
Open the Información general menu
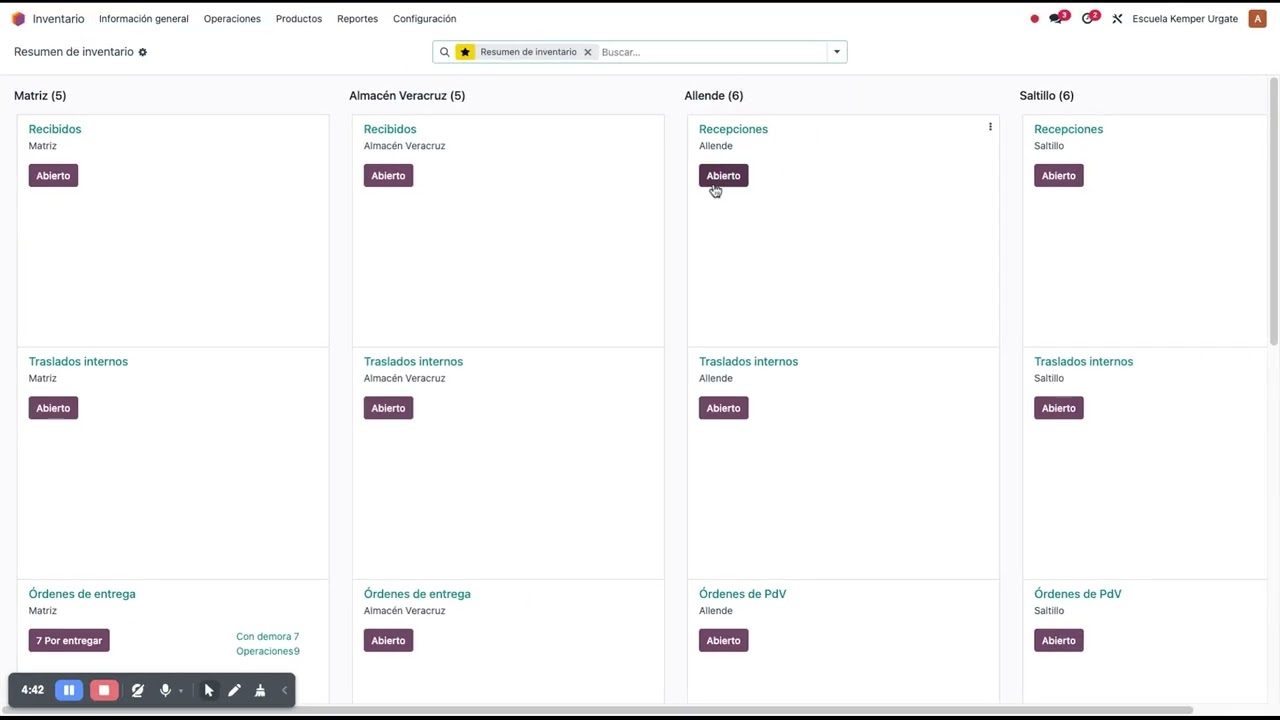(x=144, y=19)
